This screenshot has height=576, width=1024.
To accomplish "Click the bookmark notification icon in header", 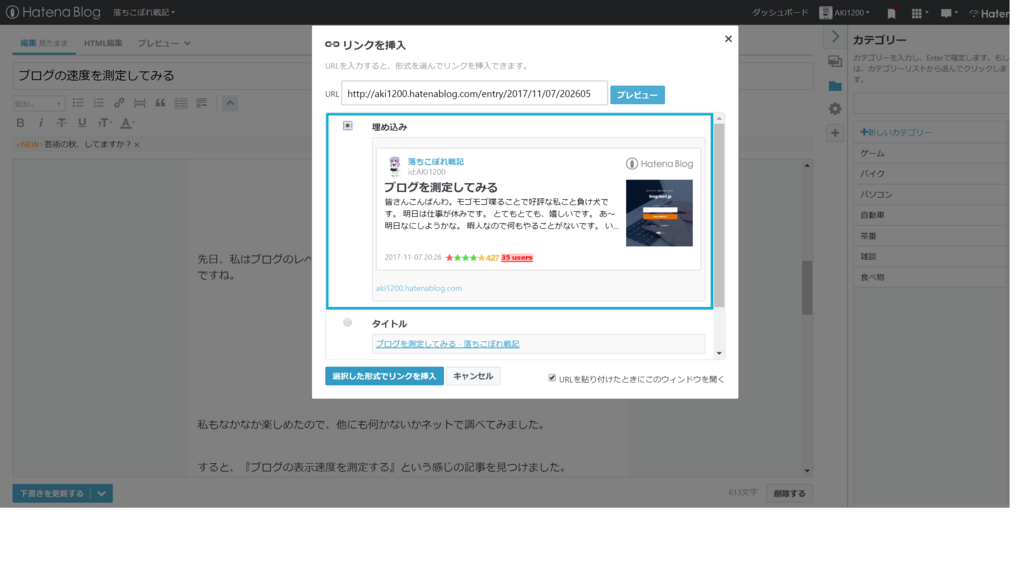I will (x=891, y=13).
